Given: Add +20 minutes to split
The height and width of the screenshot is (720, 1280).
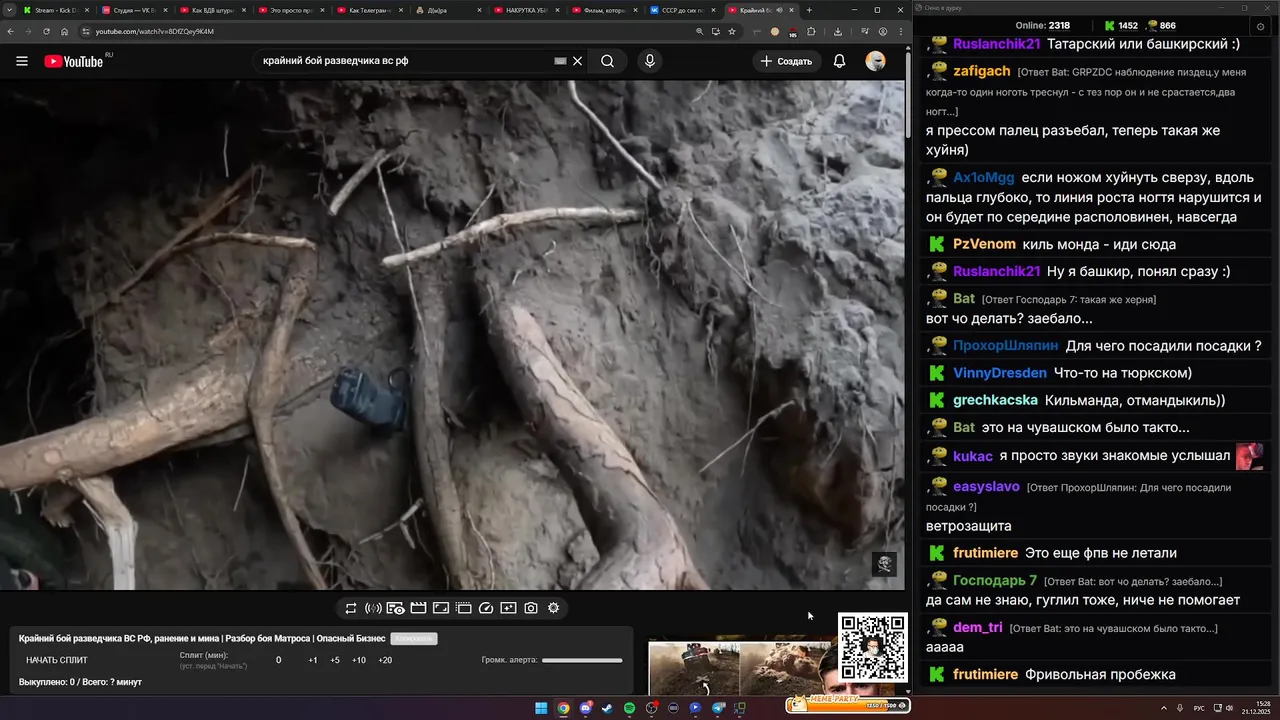Looking at the screenshot, I should point(385,660).
